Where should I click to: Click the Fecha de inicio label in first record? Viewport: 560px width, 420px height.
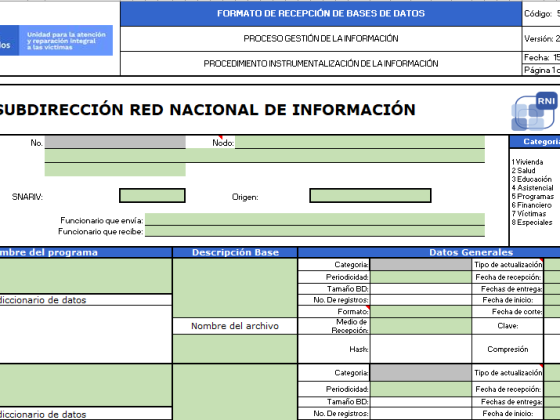(x=508, y=300)
